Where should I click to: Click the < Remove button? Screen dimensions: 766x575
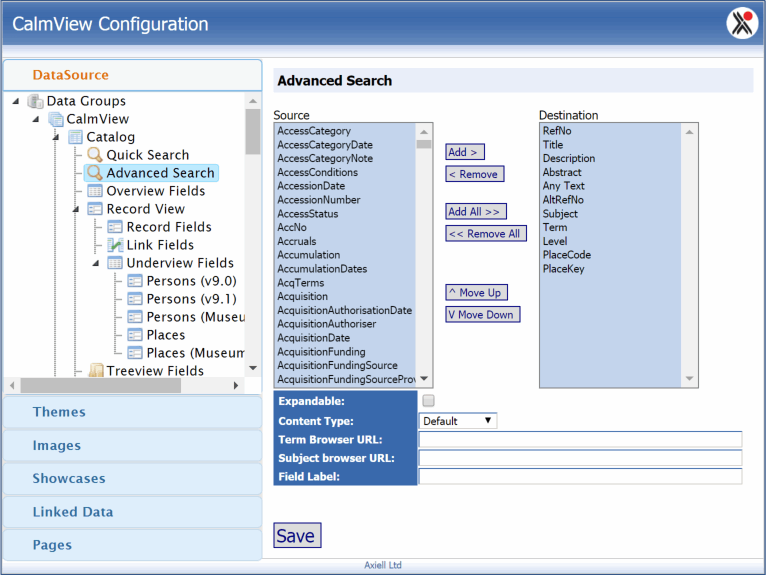(x=474, y=174)
